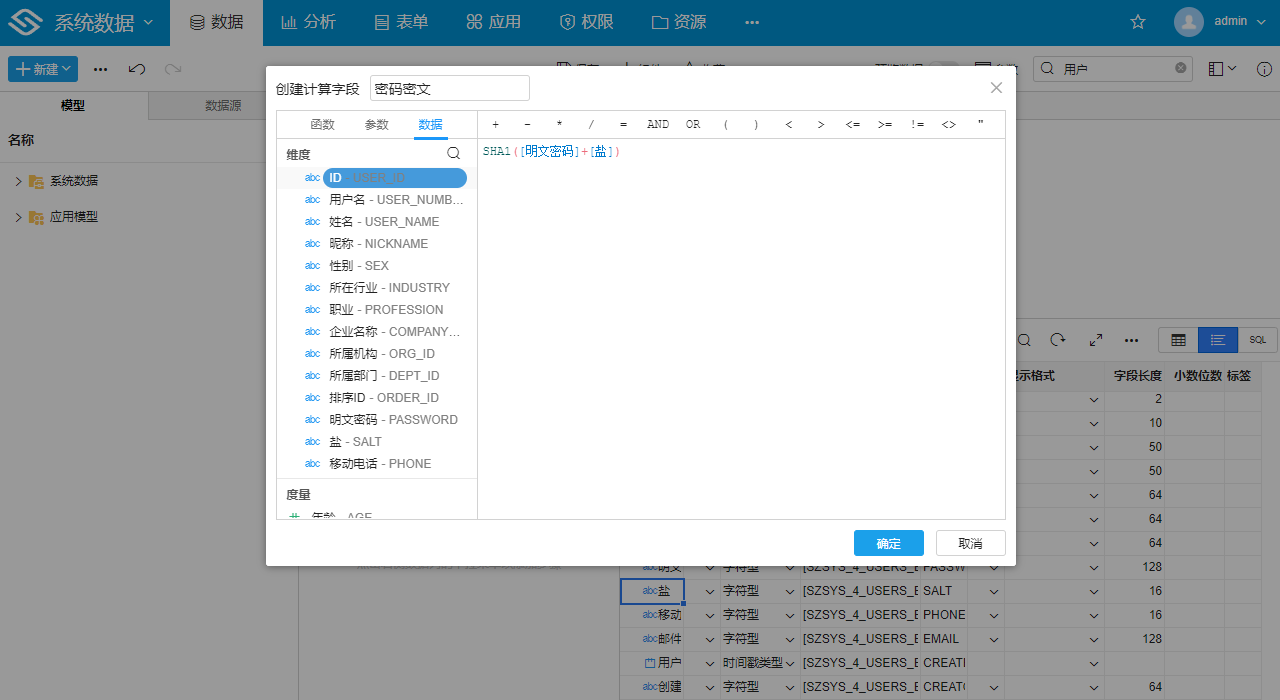Insert the != operator

point(917,125)
